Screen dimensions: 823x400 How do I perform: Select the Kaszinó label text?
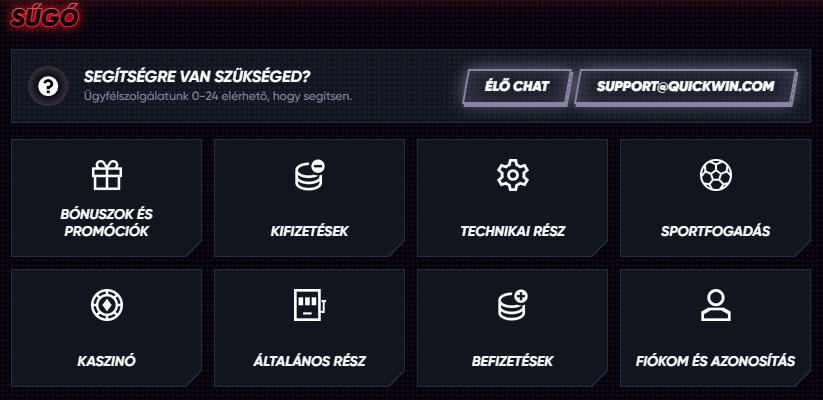pos(106,360)
